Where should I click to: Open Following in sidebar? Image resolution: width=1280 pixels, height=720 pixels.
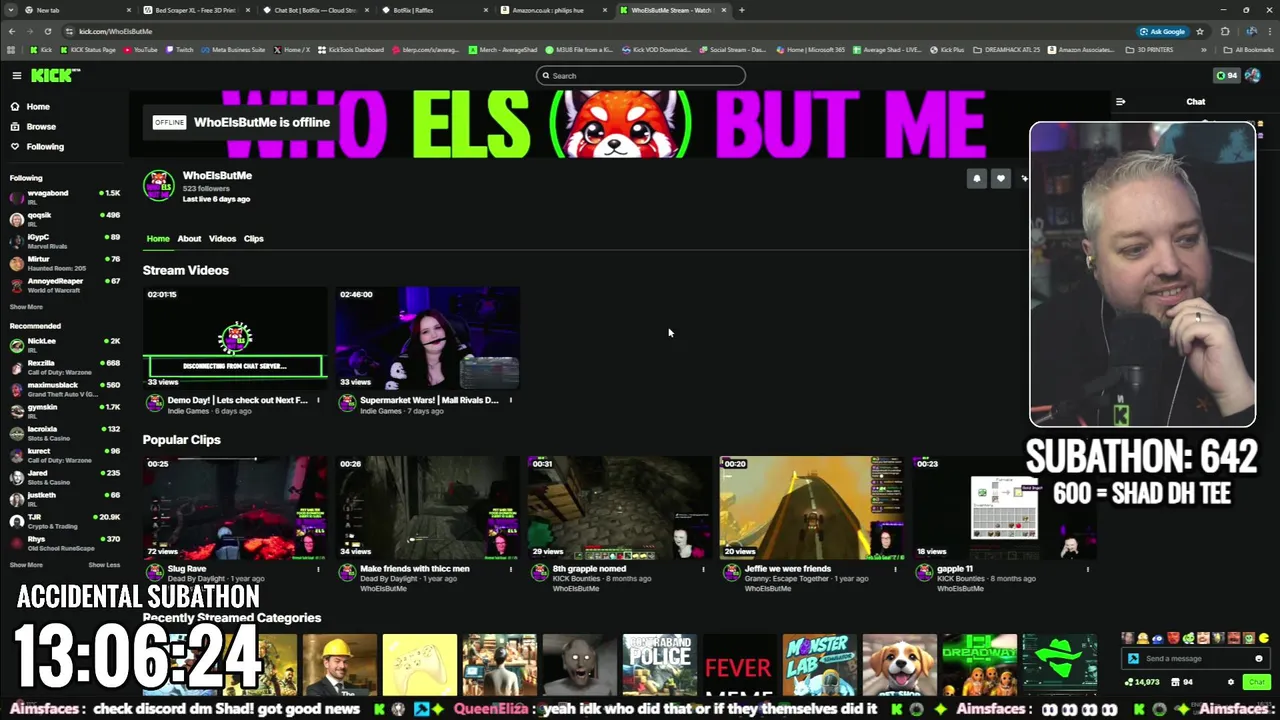click(x=37, y=146)
